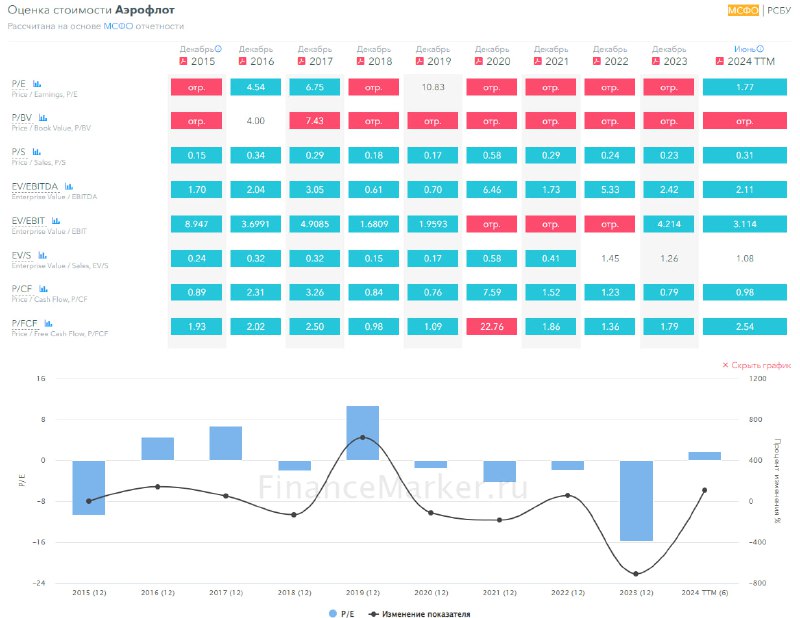Open the 2023 report PDF icon

656,61
